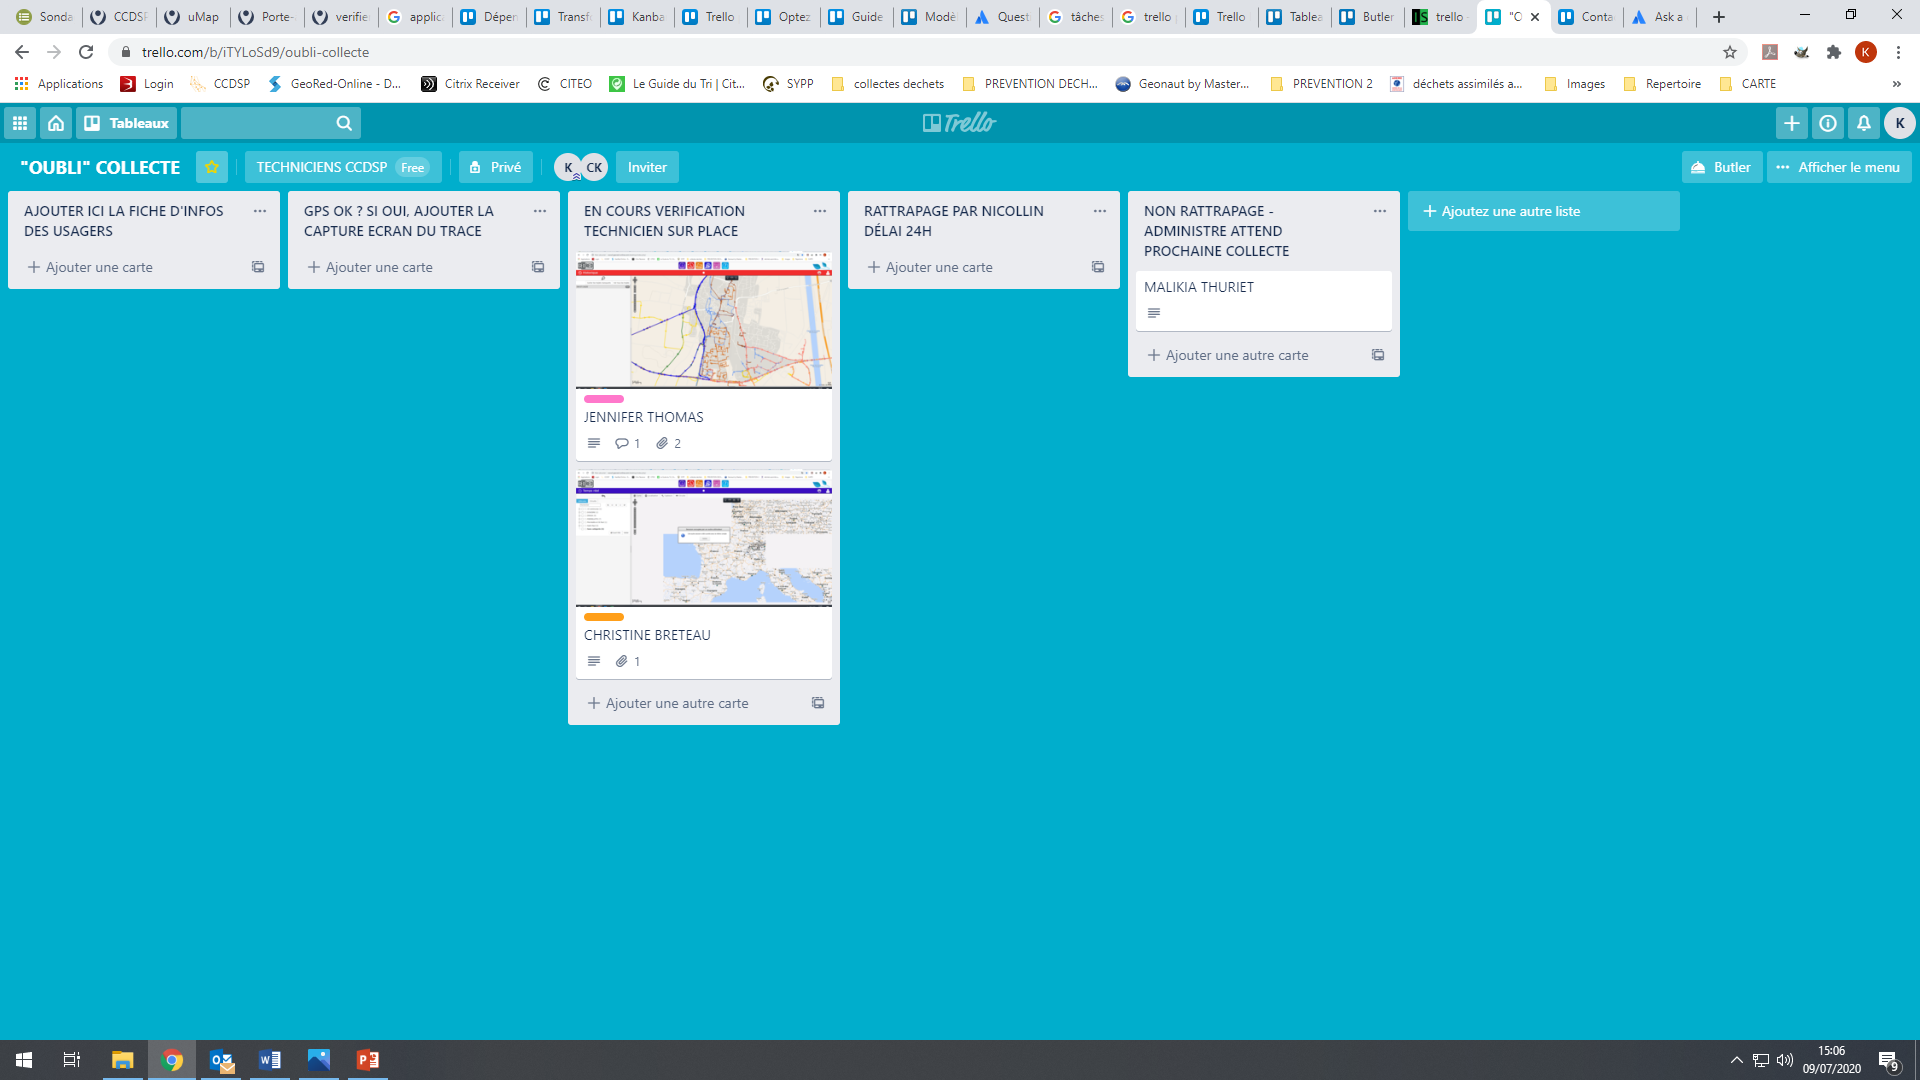Viewport: 1920px width, 1080px height.
Task: Open list actions for EN COURS VERIFICATION
Action: click(820, 211)
